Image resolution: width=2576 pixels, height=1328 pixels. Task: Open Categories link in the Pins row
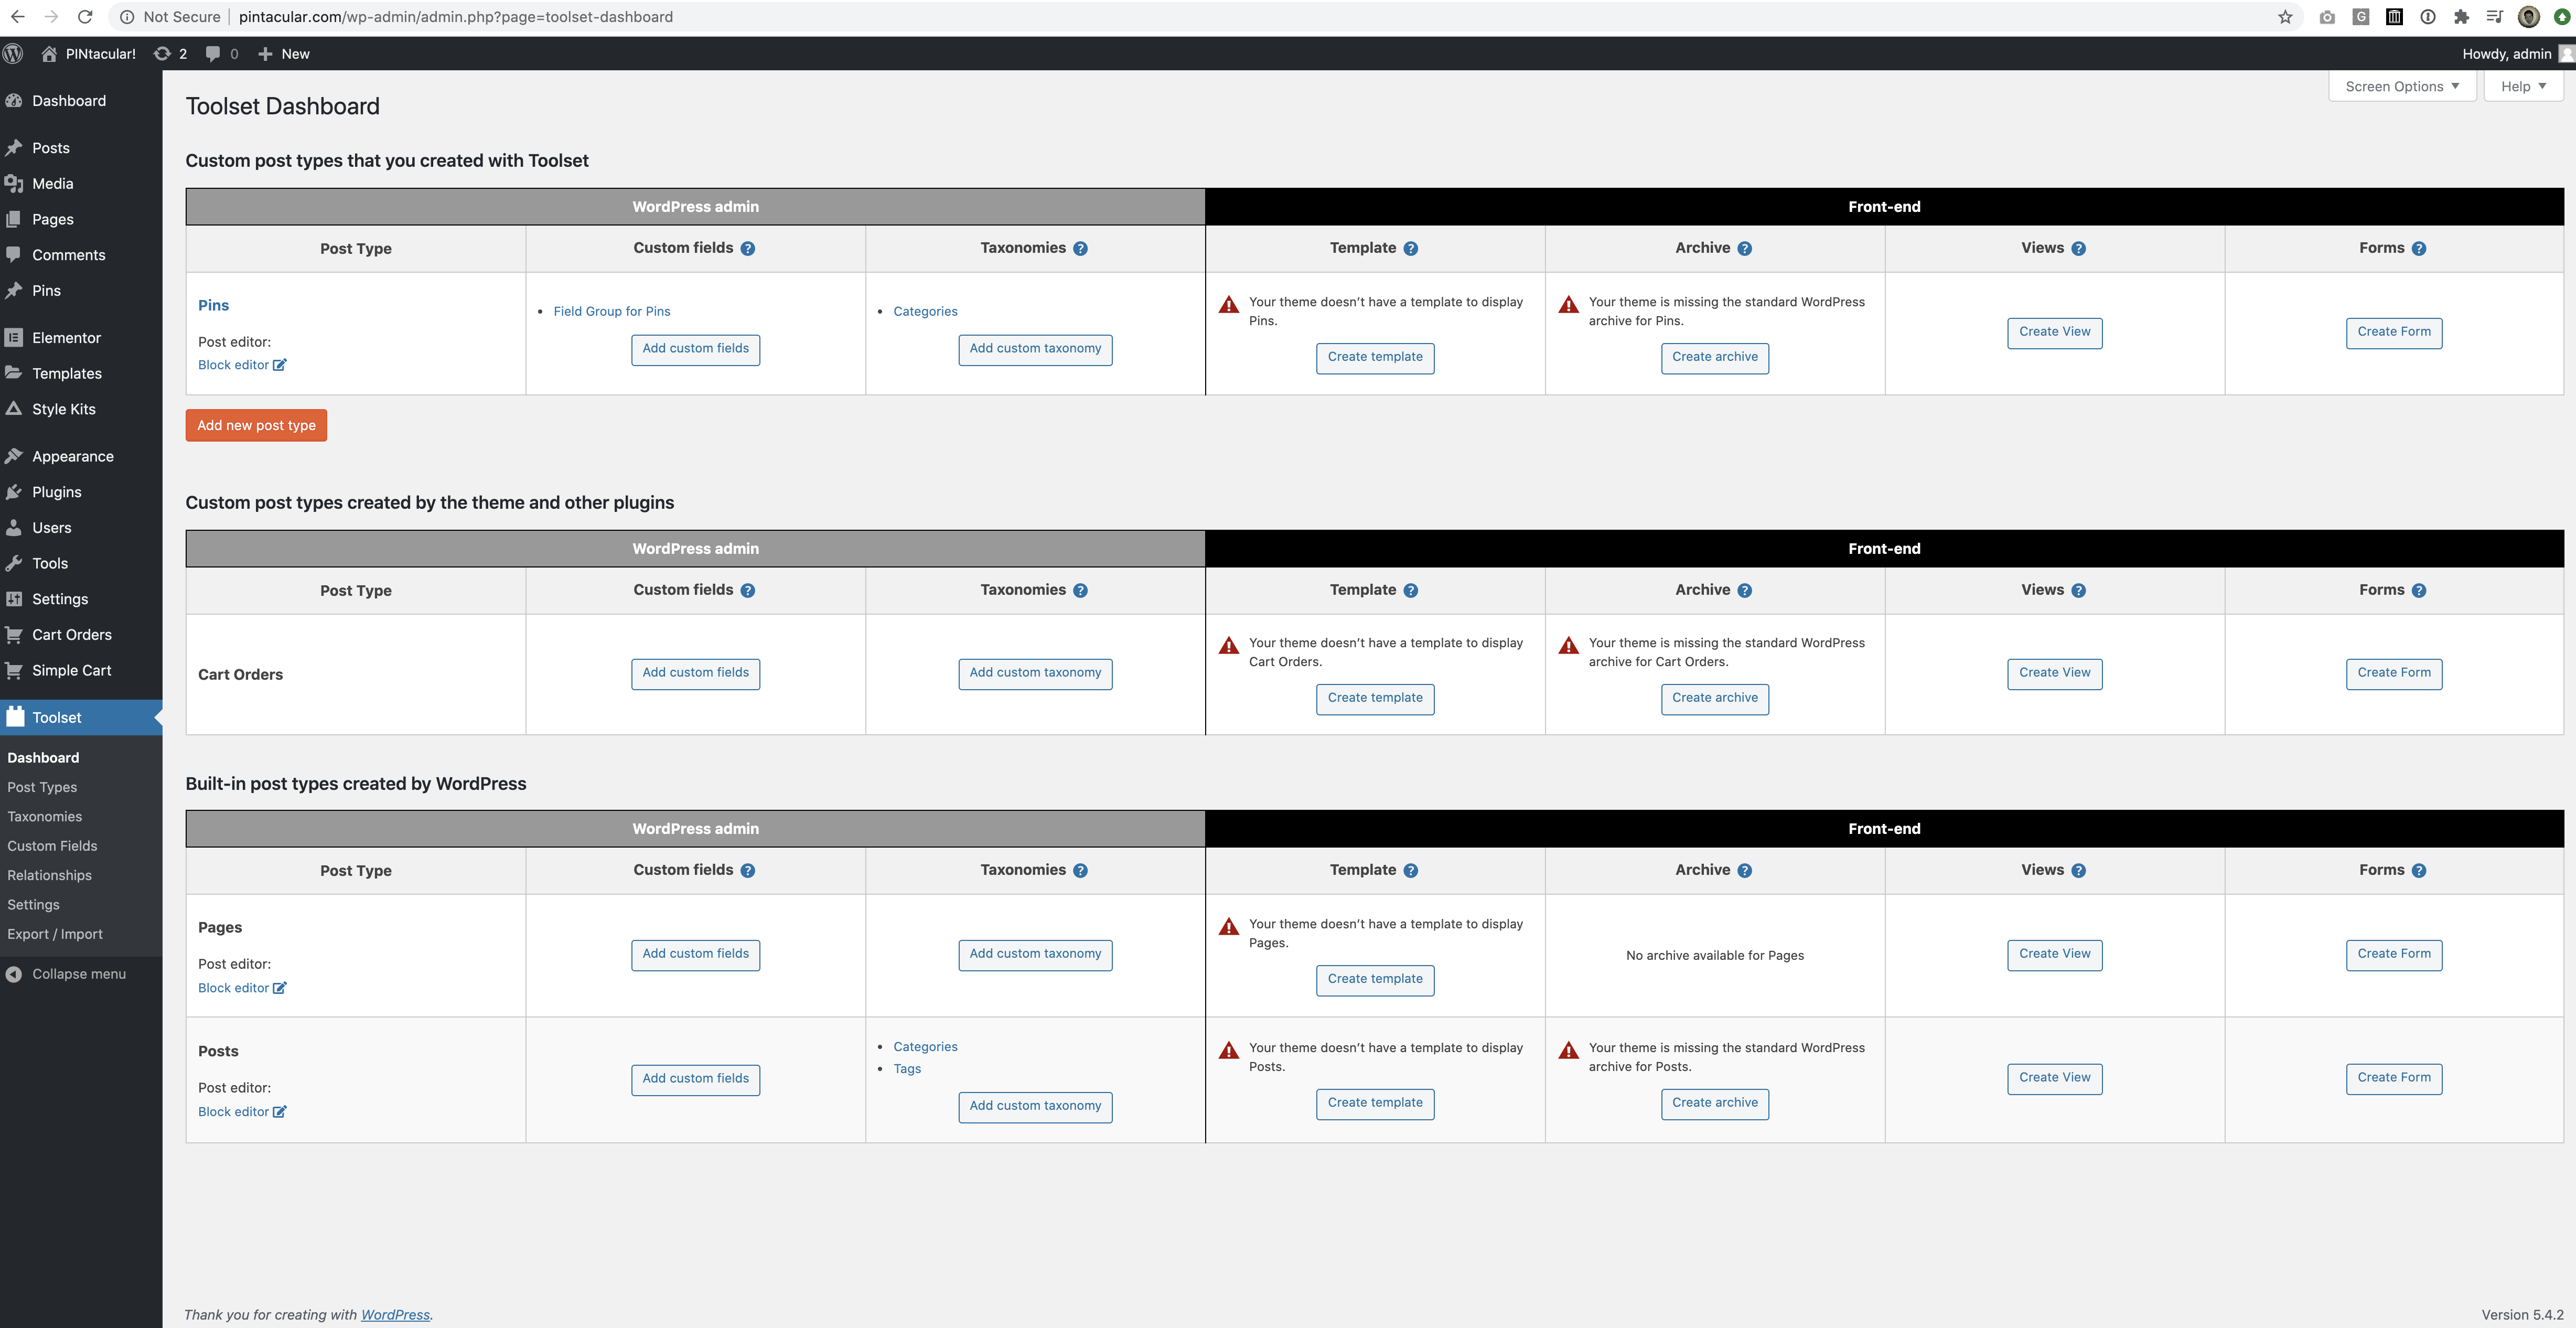point(925,312)
